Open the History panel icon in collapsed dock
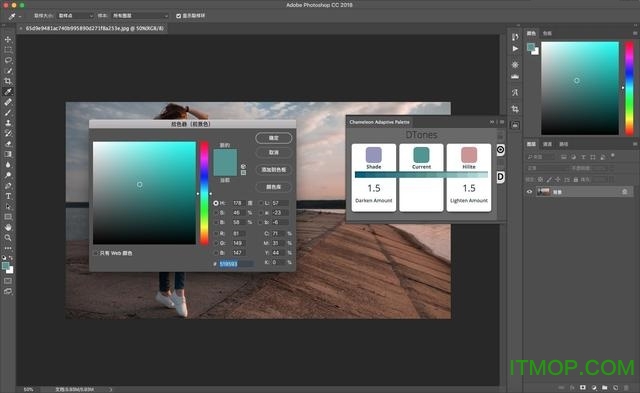The image size is (640, 393). tap(515, 37)
